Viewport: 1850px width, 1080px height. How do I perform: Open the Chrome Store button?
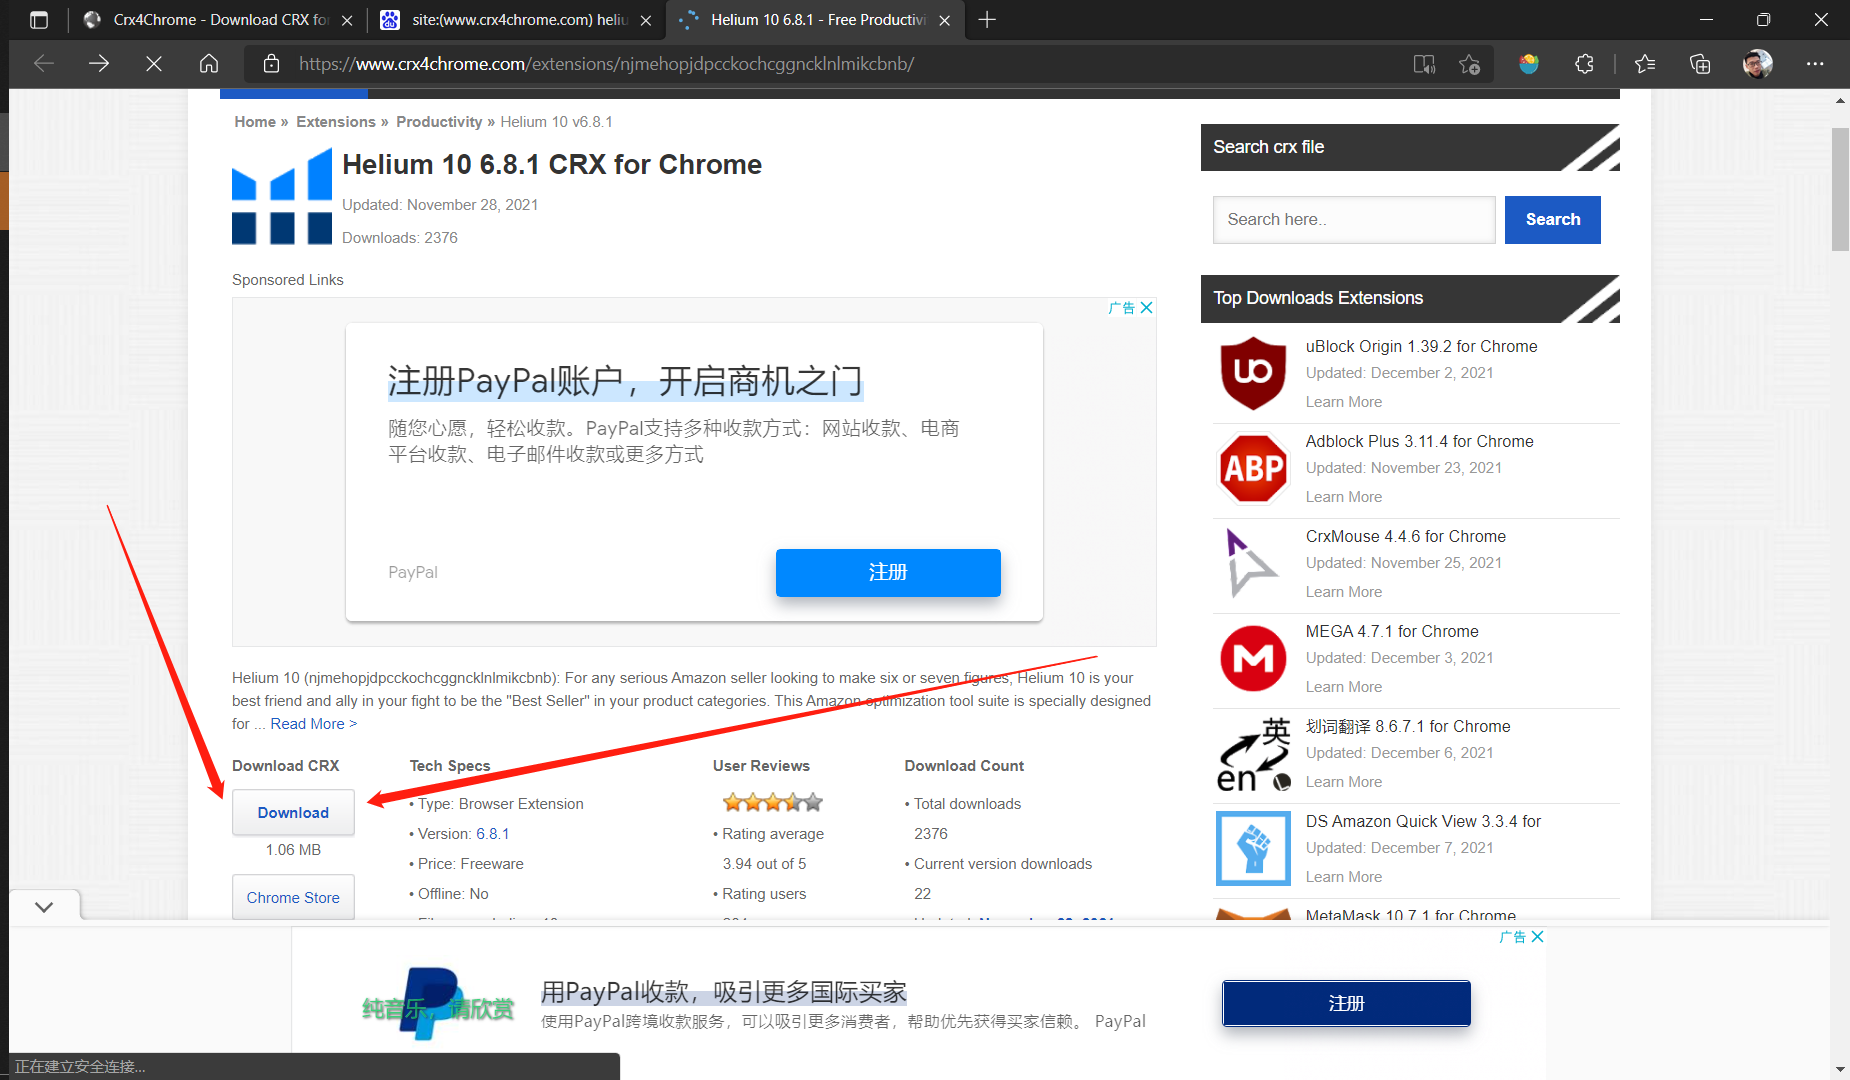(x=293, y=897)
